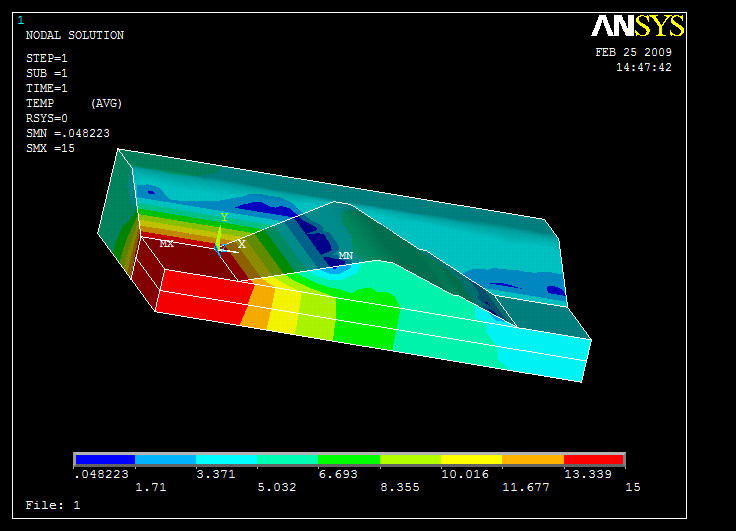Click the File: 1 label at bottom
Viewport: 736px width, 531px height.
pos(52,505)
